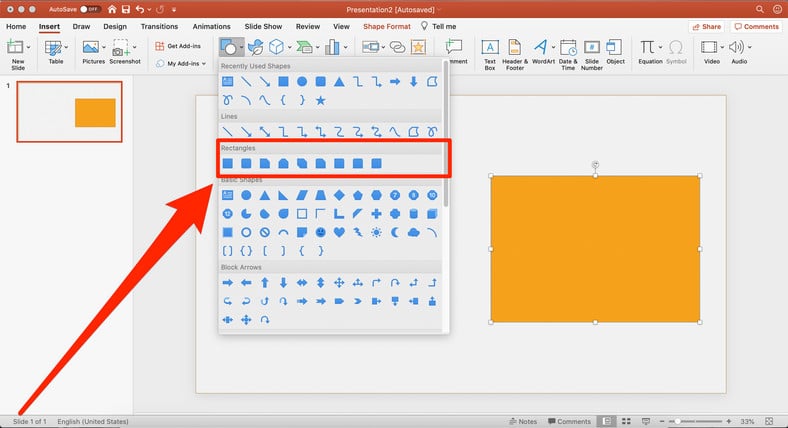788x428 pixels.
Task: Select the rounded rectangle in Rectangles section
Action: (x=246, y=163)
